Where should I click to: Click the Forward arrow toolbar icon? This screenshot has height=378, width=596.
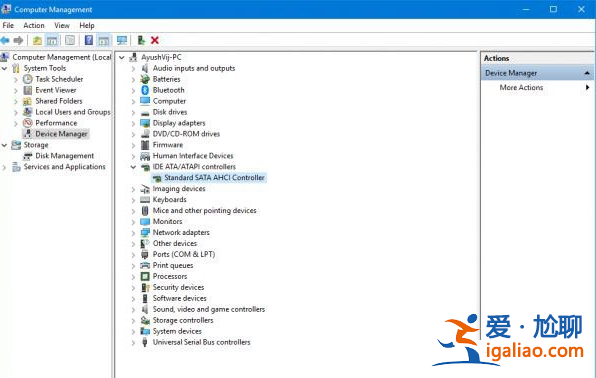[x=18, y=40]
